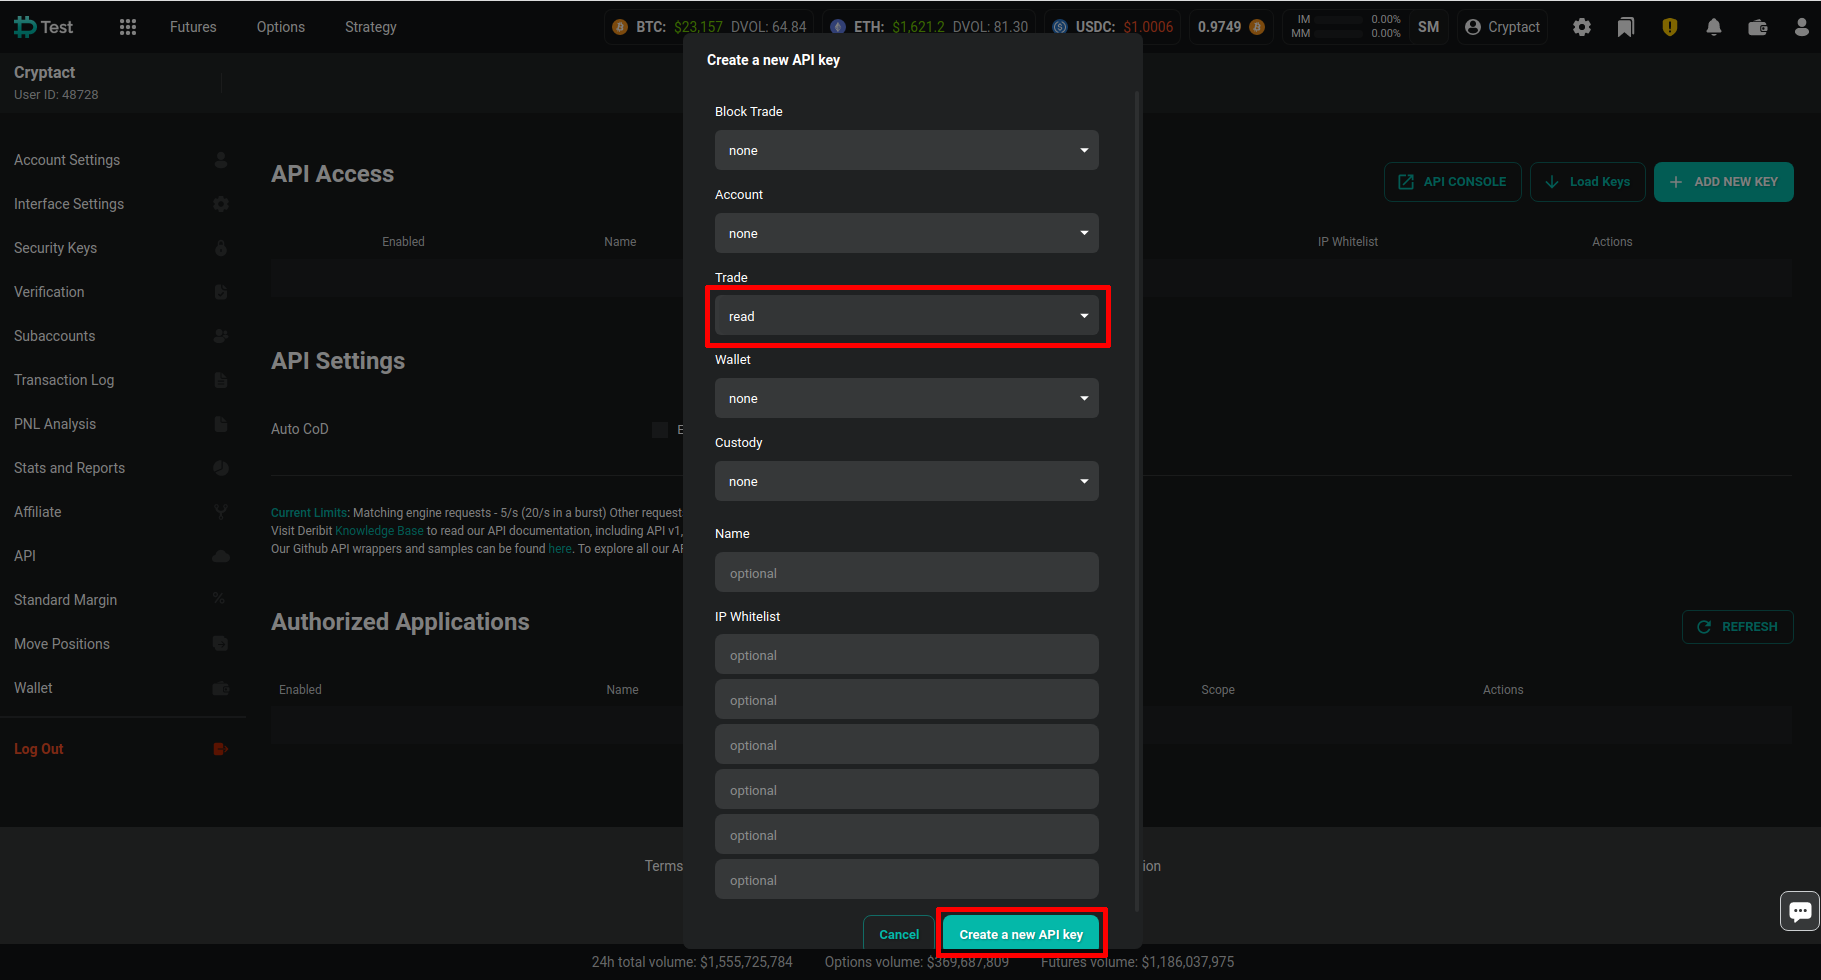Click the ADD NEW KEY button
This screenshot has width=1821, height=980.
tap(1724, 182)
